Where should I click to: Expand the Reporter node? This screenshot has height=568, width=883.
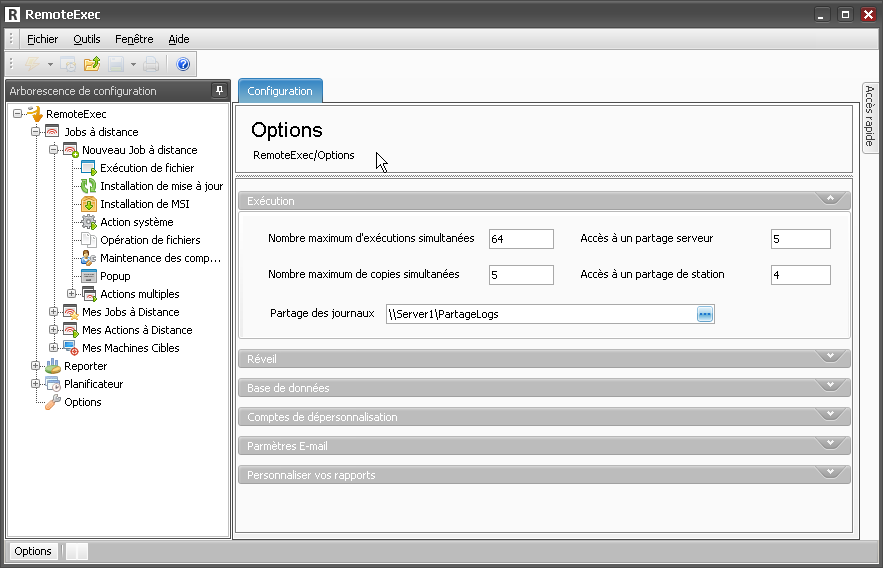pos(35,366)
